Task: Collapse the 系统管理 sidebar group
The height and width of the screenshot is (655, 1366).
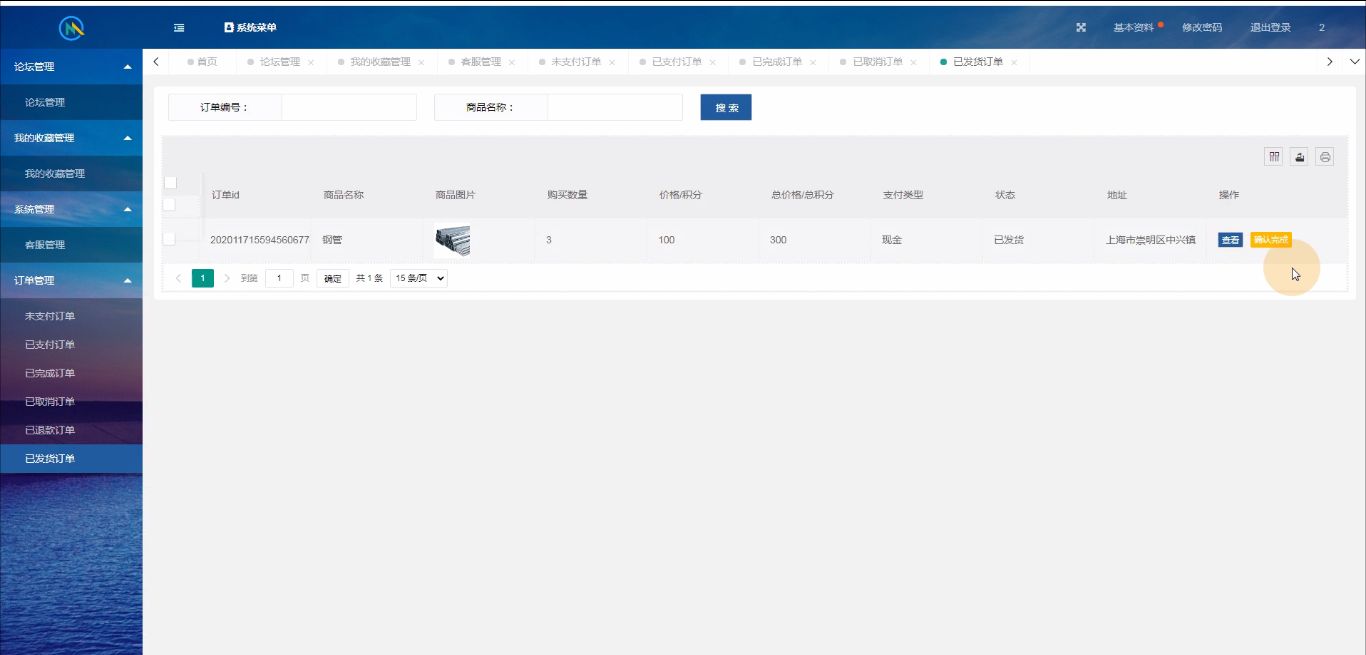Action: [x=71, y=209]
